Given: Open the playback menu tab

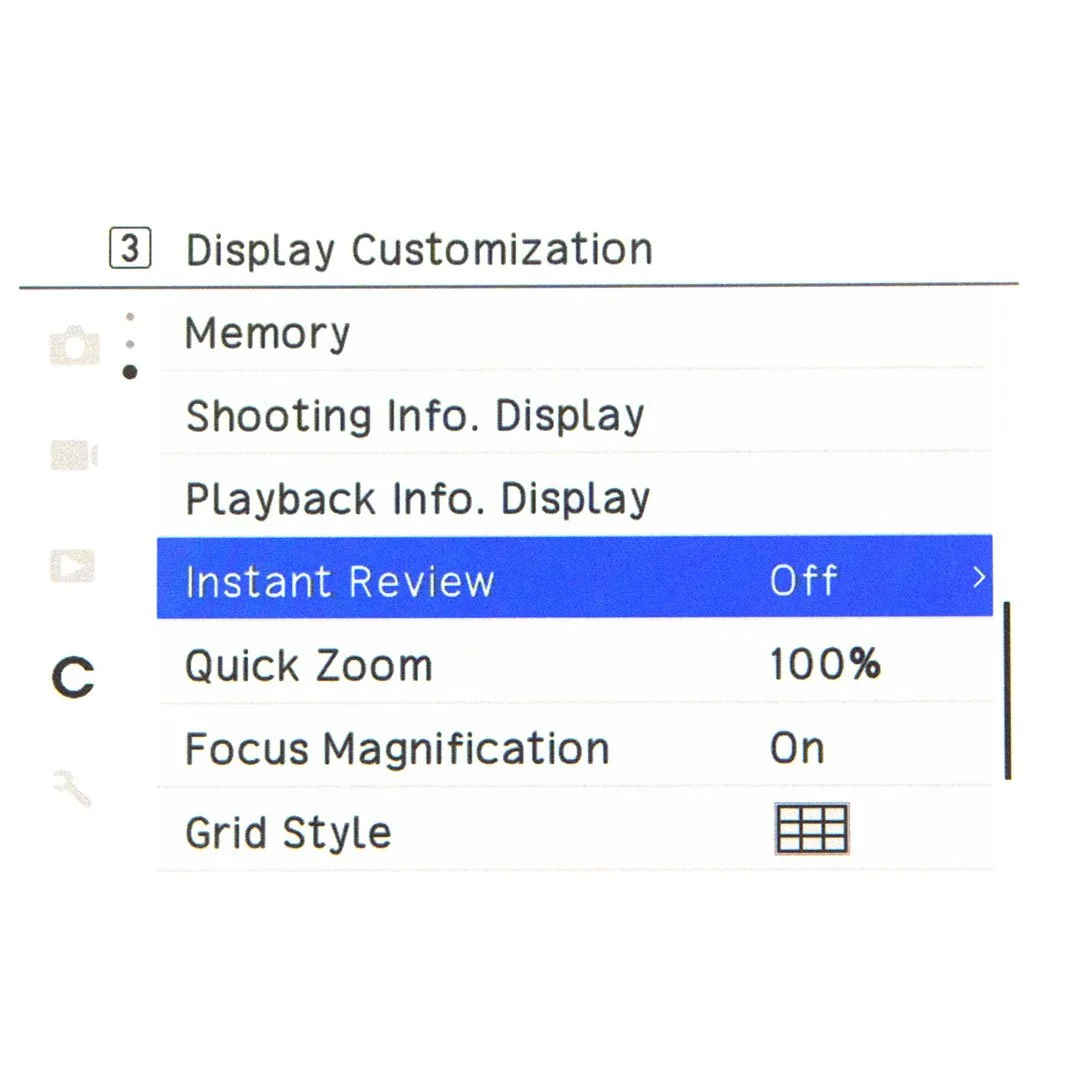Looking at the screenshot, I should (x=72, y=565).
